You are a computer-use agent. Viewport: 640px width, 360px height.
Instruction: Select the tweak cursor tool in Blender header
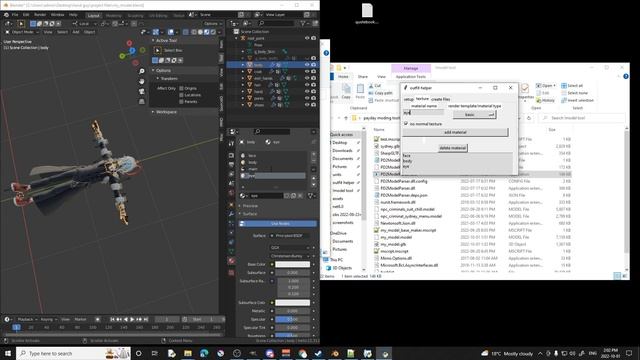21,24
